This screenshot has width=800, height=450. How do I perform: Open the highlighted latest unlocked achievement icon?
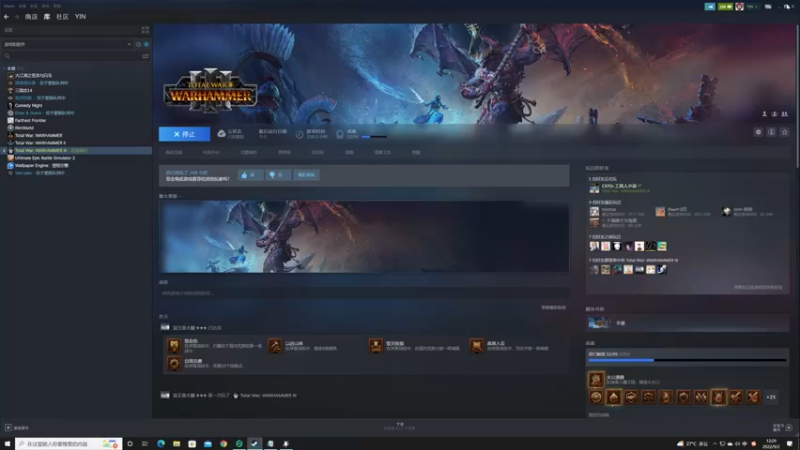596,380
